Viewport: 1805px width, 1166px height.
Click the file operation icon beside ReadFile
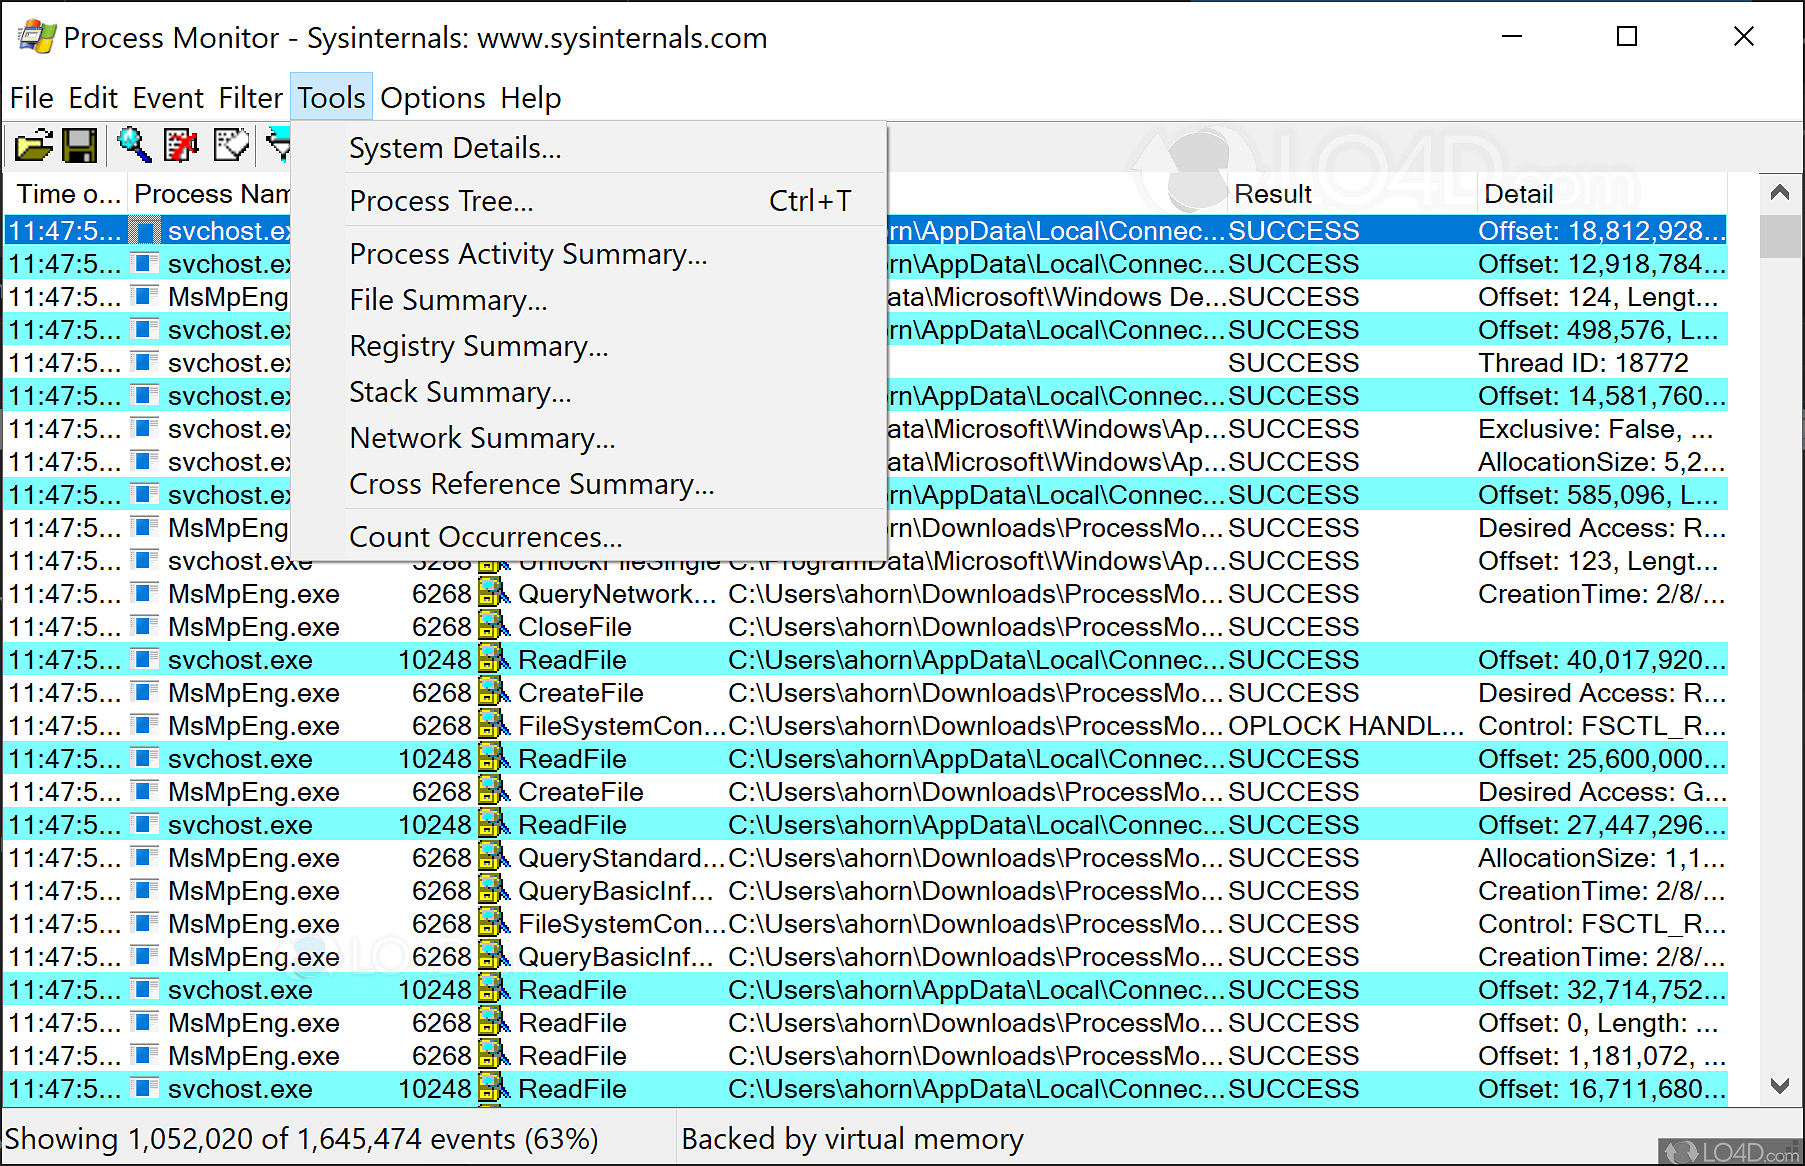click(x=492, y=659)
